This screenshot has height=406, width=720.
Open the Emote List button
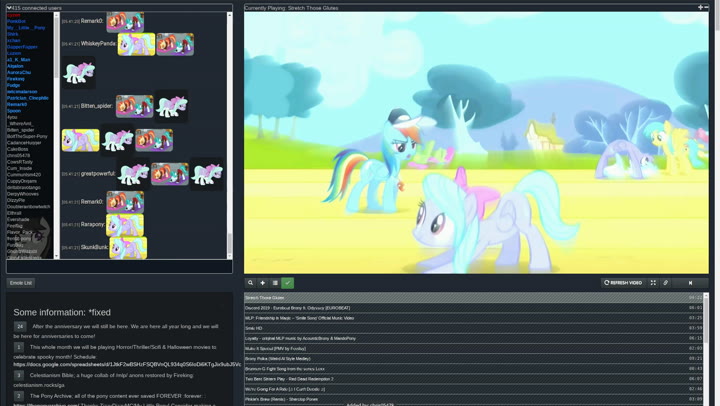(21, 283)
